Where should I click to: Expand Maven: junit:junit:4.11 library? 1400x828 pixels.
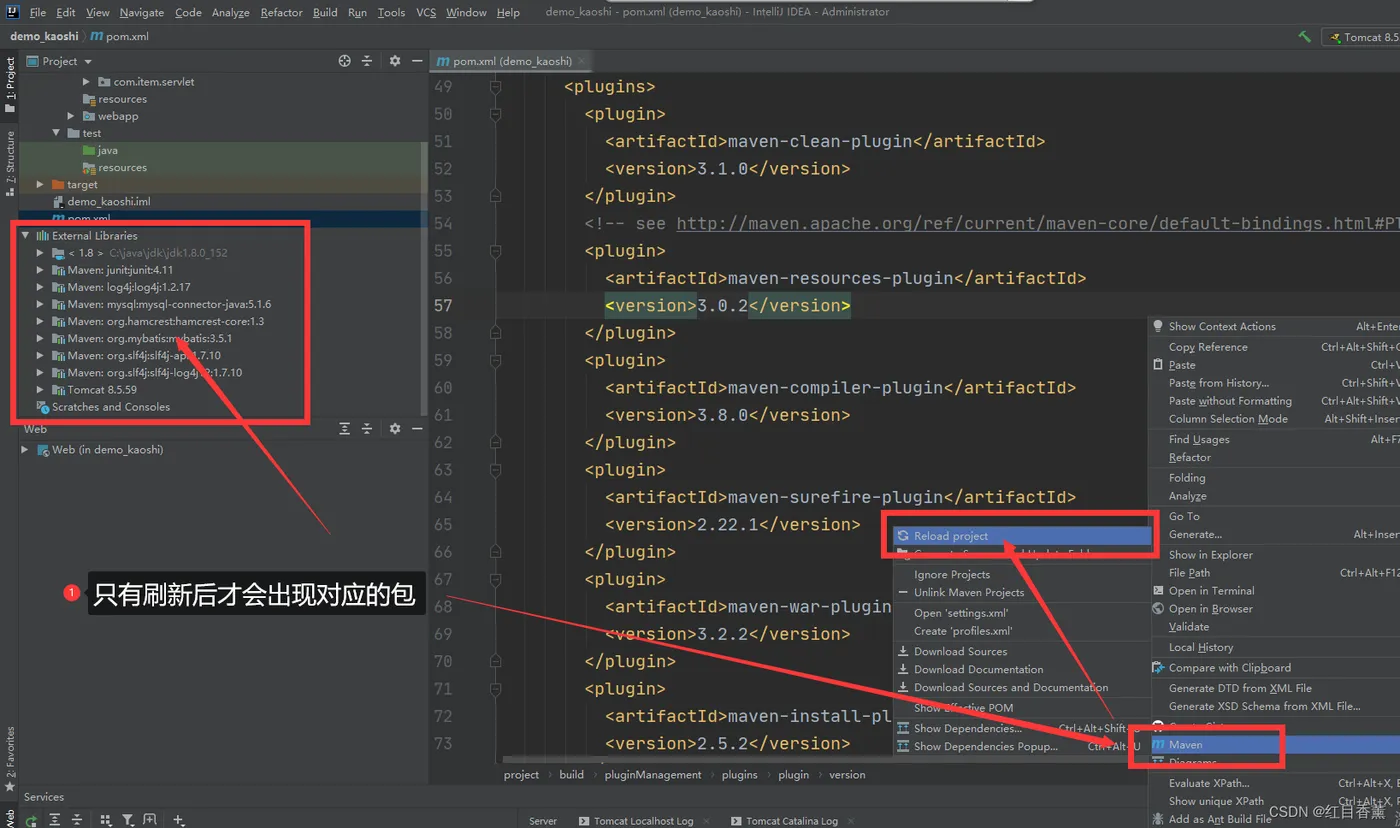point(40,270)
